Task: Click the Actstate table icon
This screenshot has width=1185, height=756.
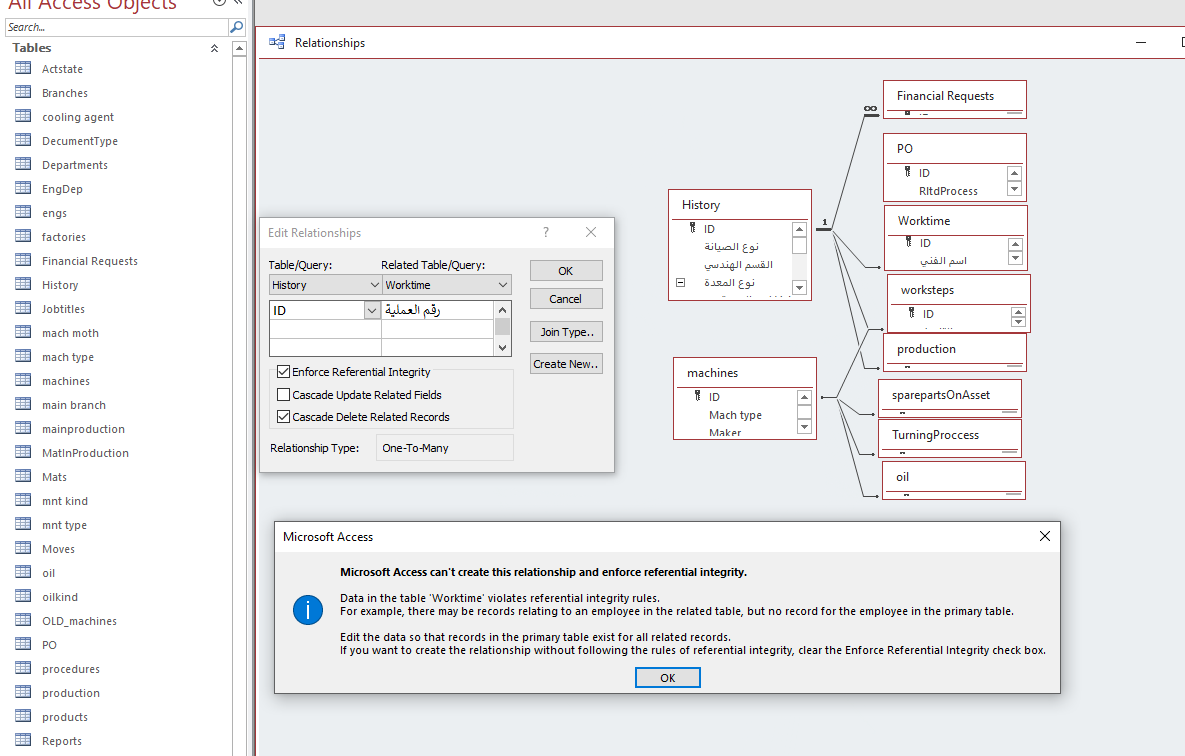Action: 23,68
